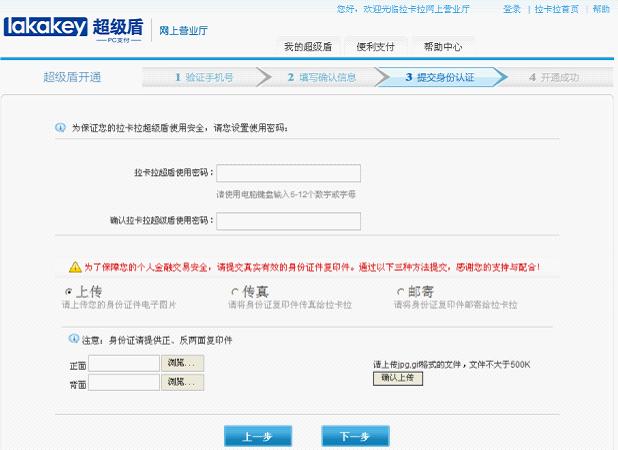This screenshot has height=450, width=618.
Task: Click the 背面 file path field
Action: 124,382
